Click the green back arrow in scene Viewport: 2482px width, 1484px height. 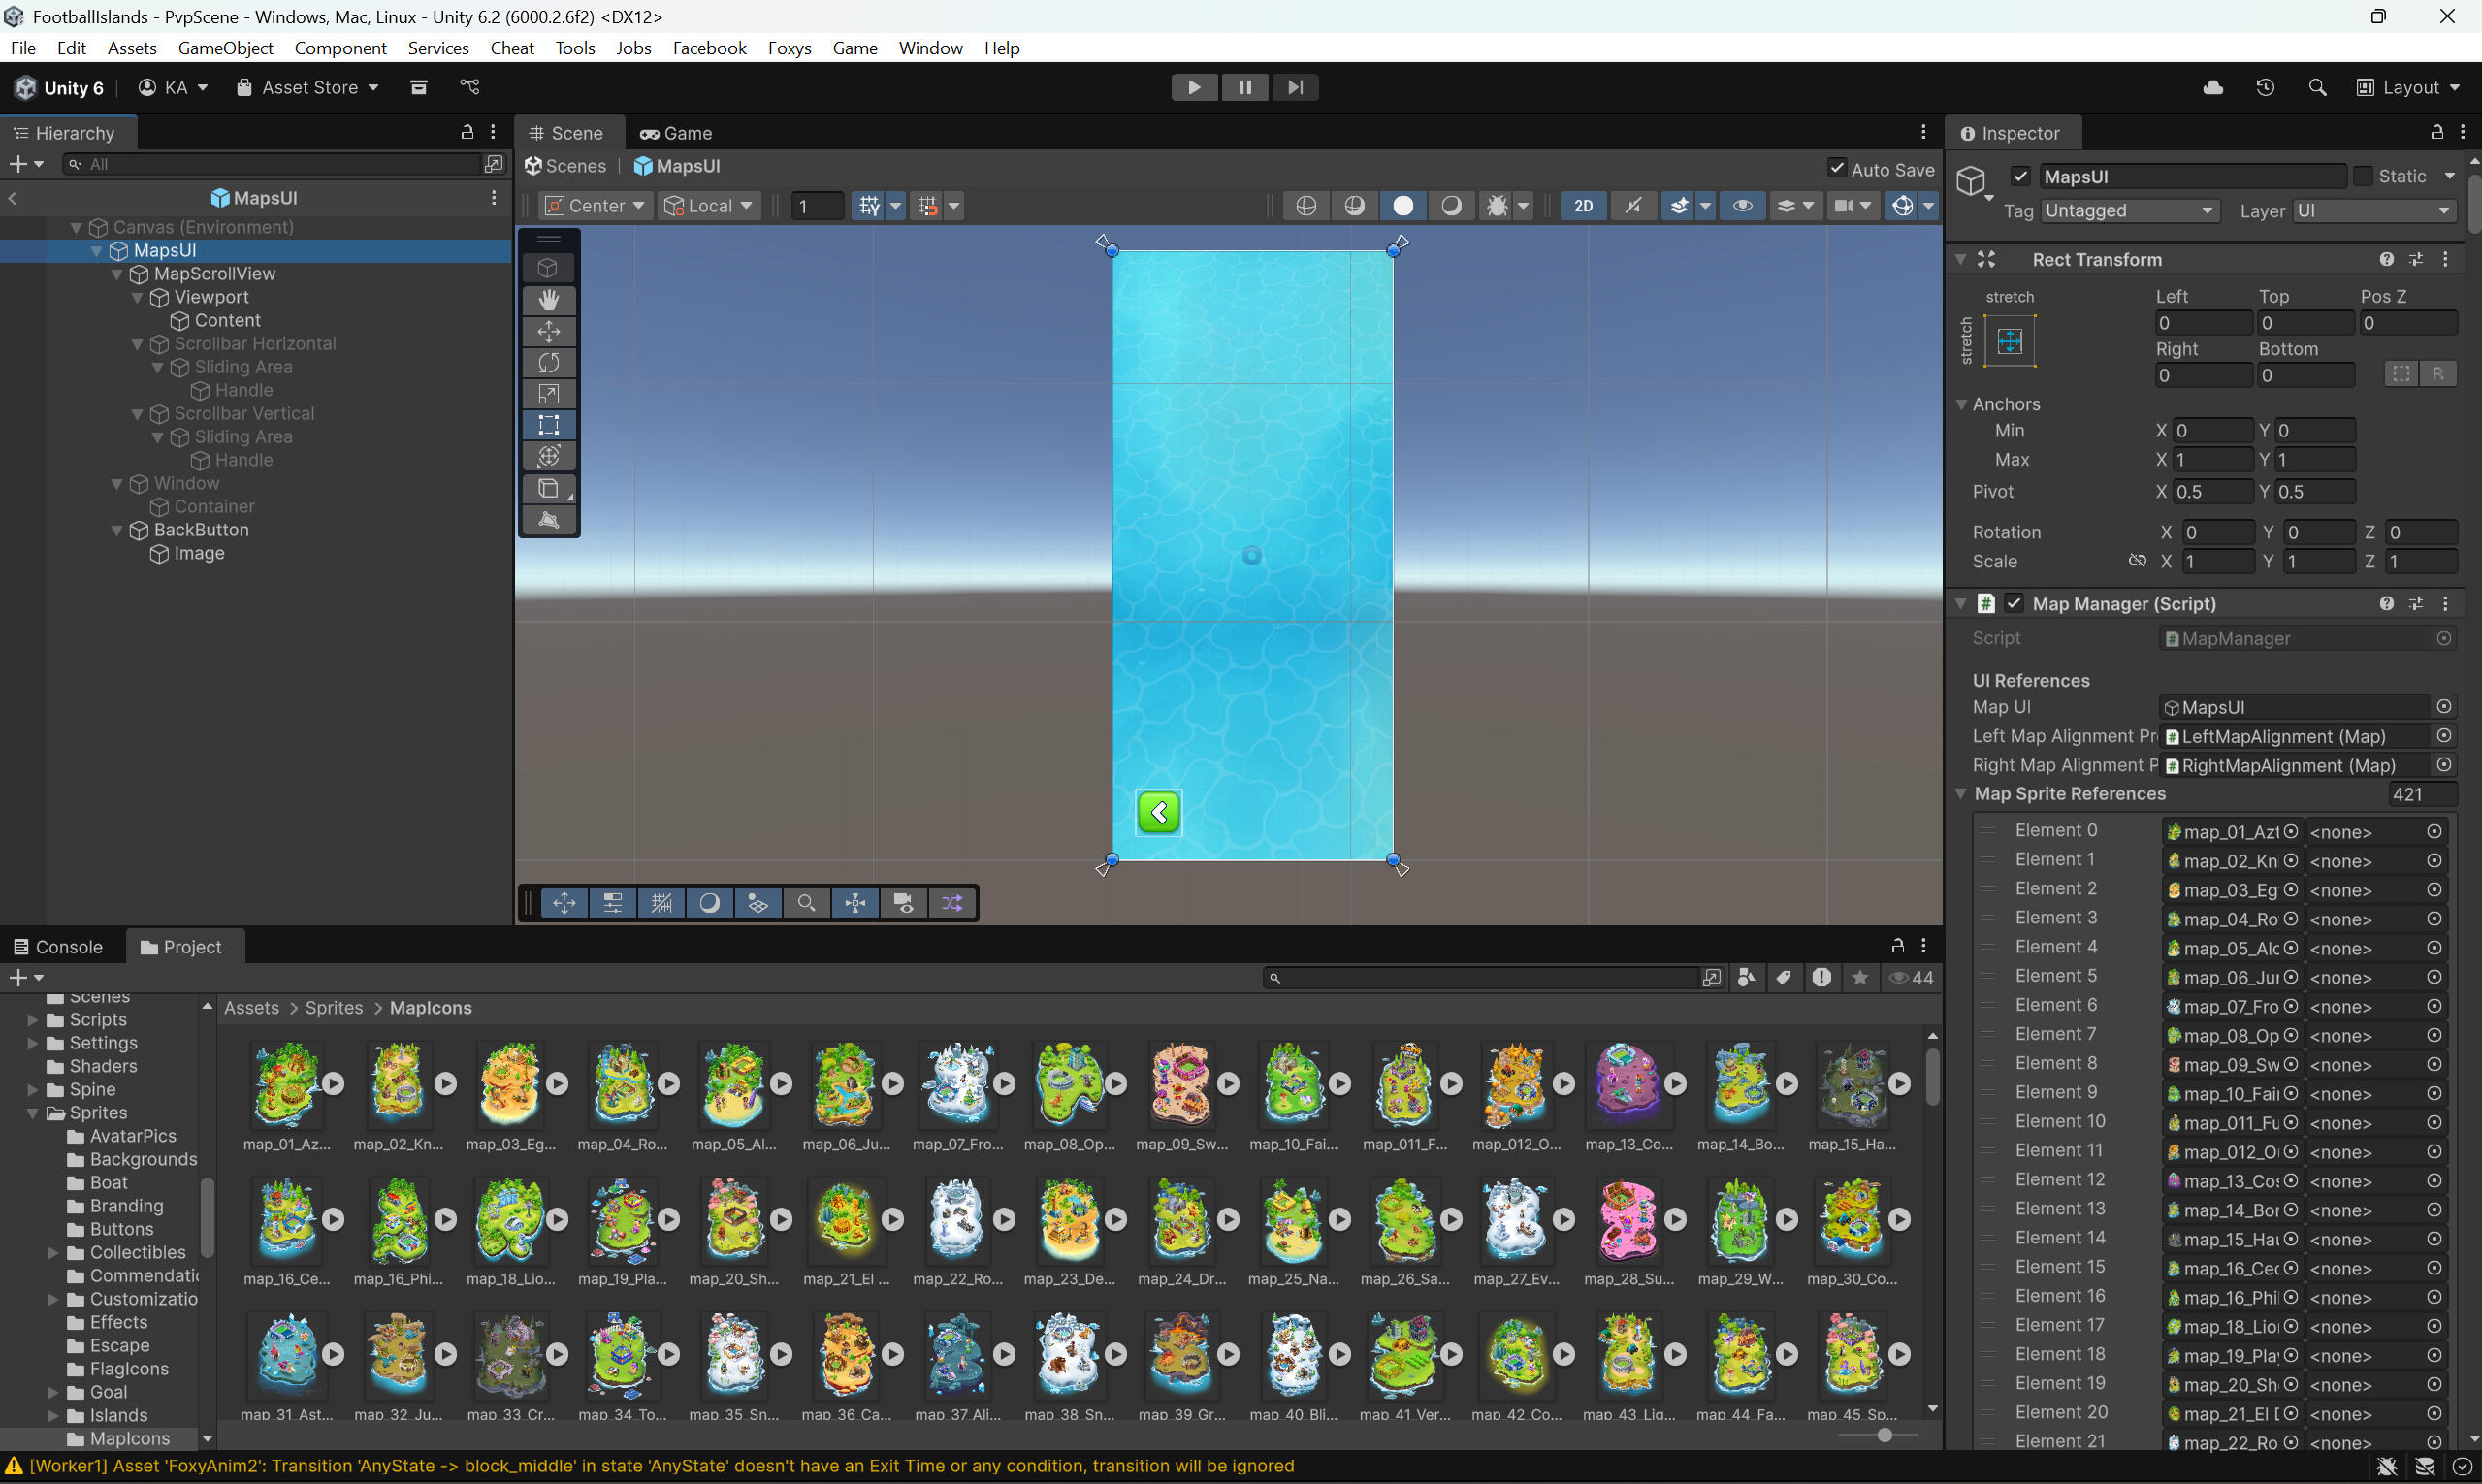tap(1159, 812)
